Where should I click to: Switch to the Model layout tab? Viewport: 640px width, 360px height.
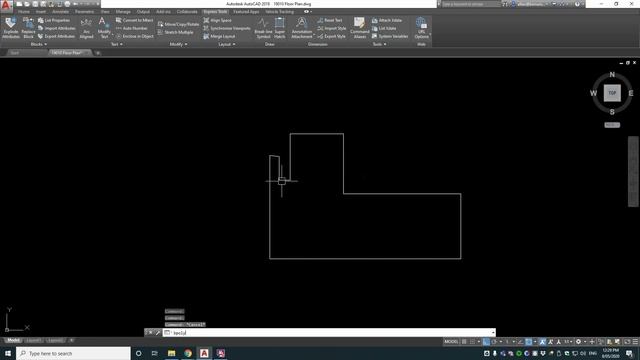click(13, 340)
